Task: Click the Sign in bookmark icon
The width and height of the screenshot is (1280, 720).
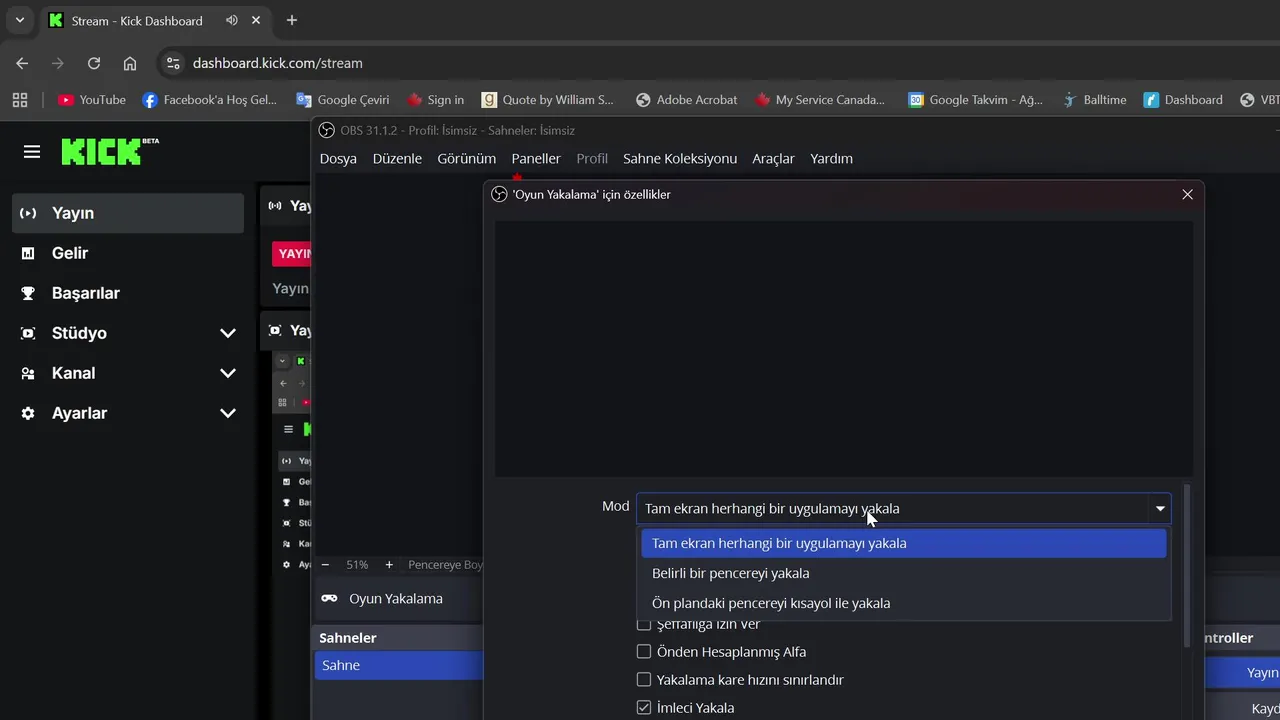Action: point(415,100)
